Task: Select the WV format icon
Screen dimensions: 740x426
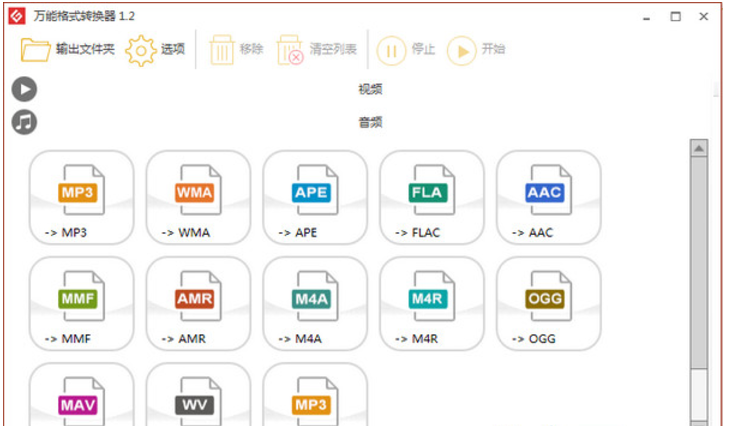Action: (198, 400)
